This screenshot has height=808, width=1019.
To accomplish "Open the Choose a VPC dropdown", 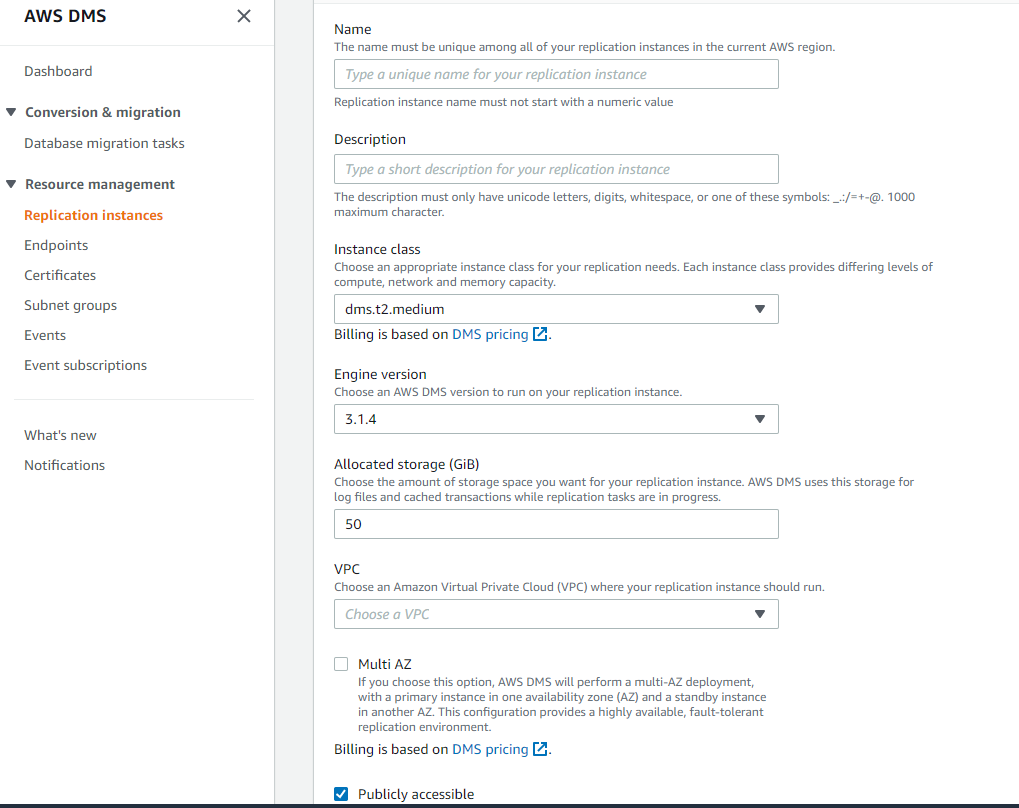I will (556, 614).
